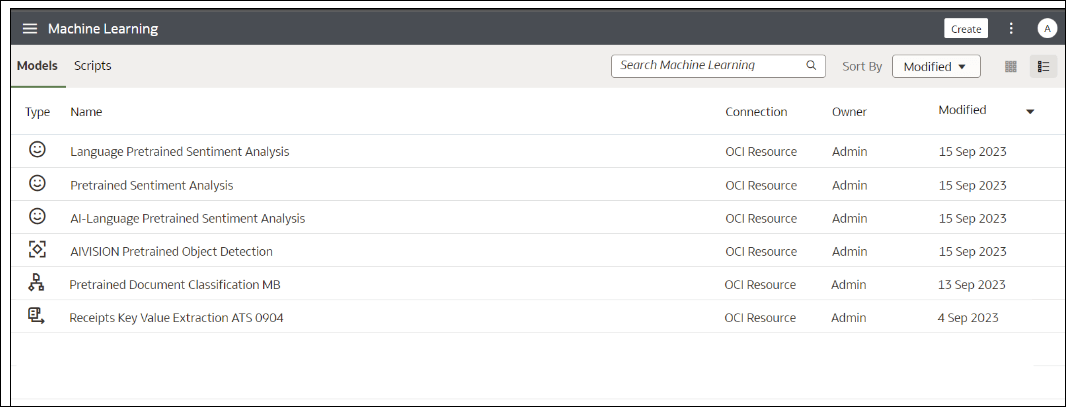The width and height of the screenshot is (1066, 407).
Task: Toggle sort arrow on Modified column
Action: click(1030, 111)
